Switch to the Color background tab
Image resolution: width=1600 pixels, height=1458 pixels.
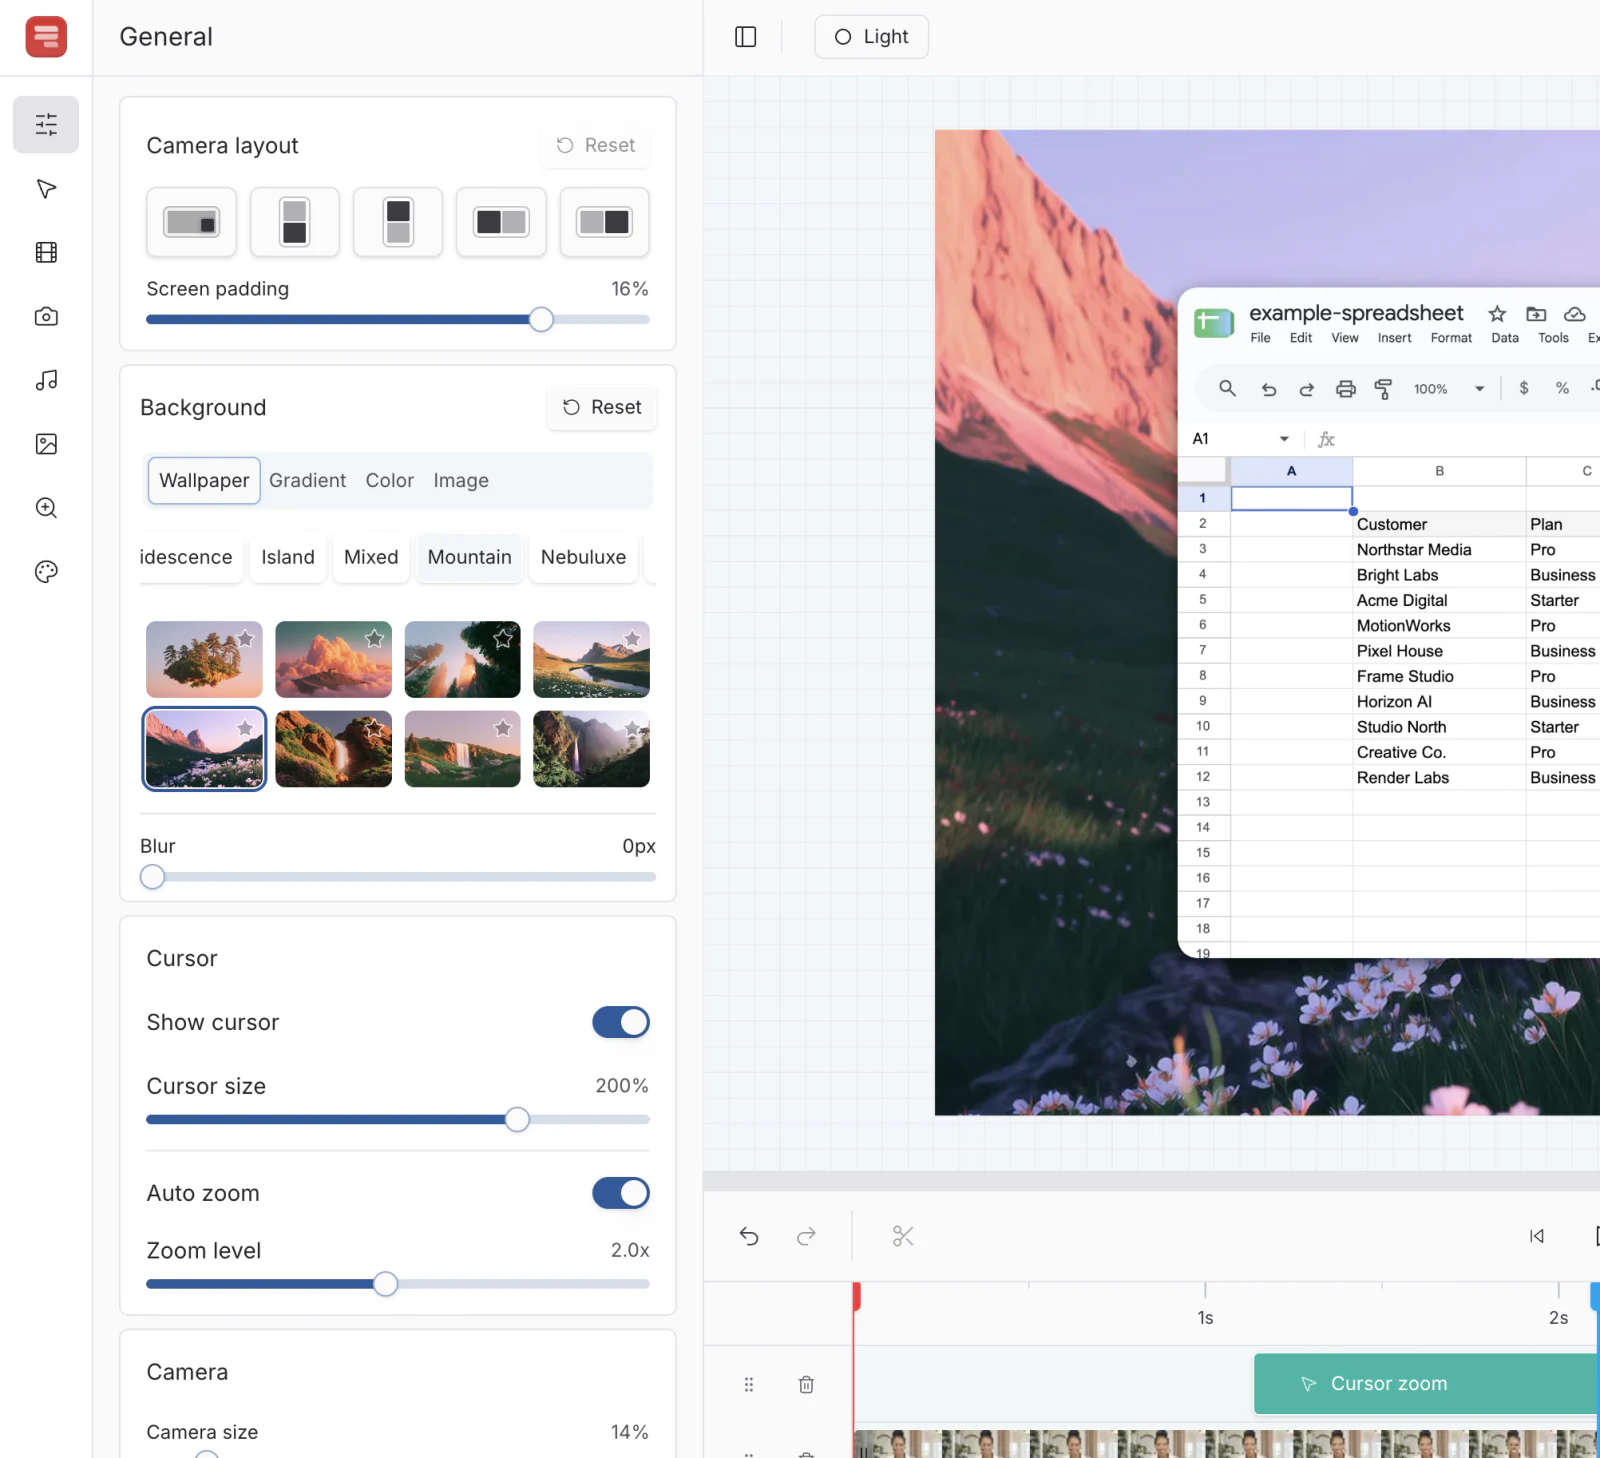[390, 481]
